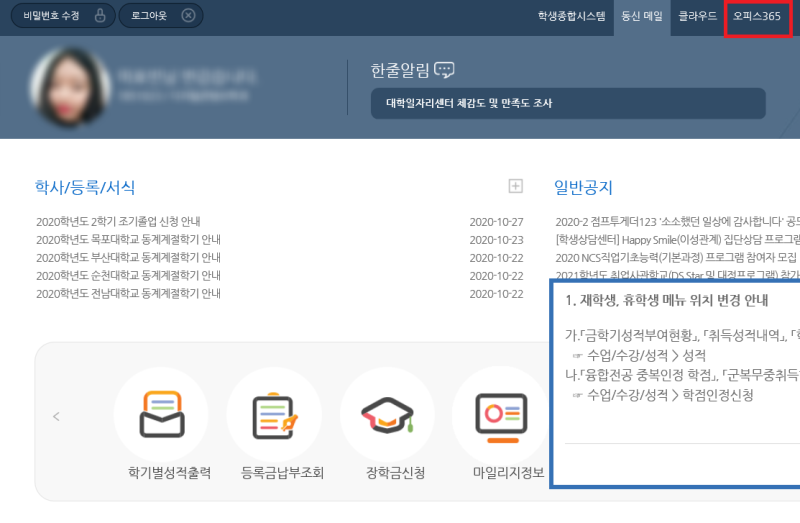Open the 일반공지 section heading
This screenshot has height=523, width=800.
click(583, 187)
